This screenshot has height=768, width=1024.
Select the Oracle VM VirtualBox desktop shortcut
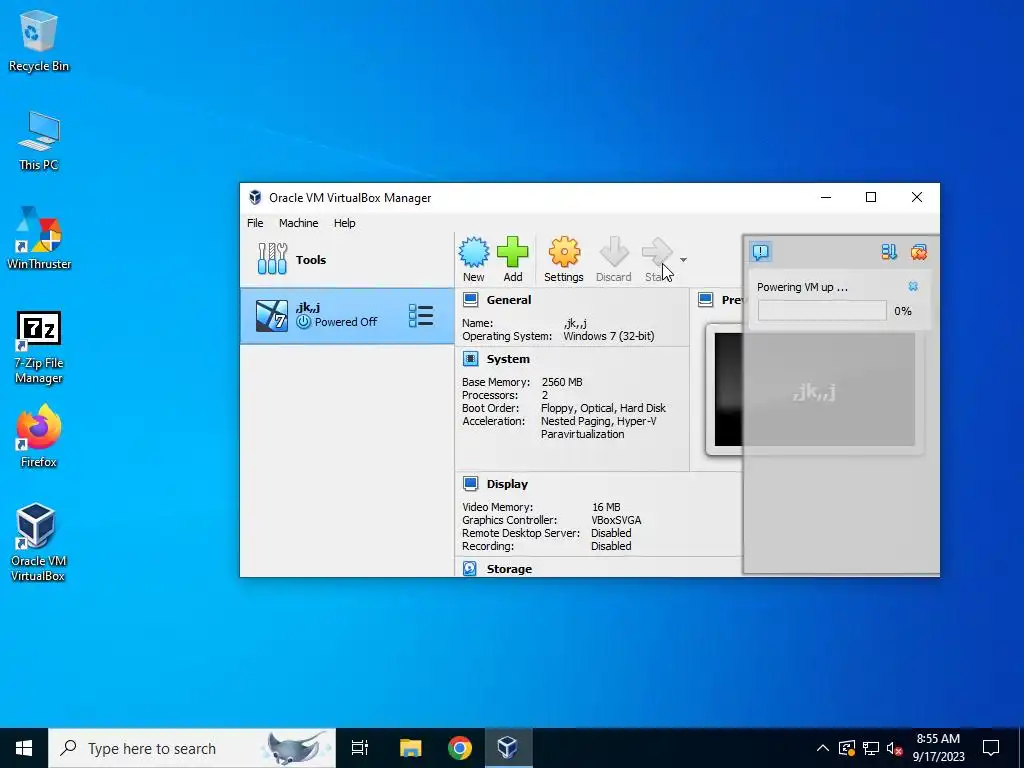pos(37,542)
